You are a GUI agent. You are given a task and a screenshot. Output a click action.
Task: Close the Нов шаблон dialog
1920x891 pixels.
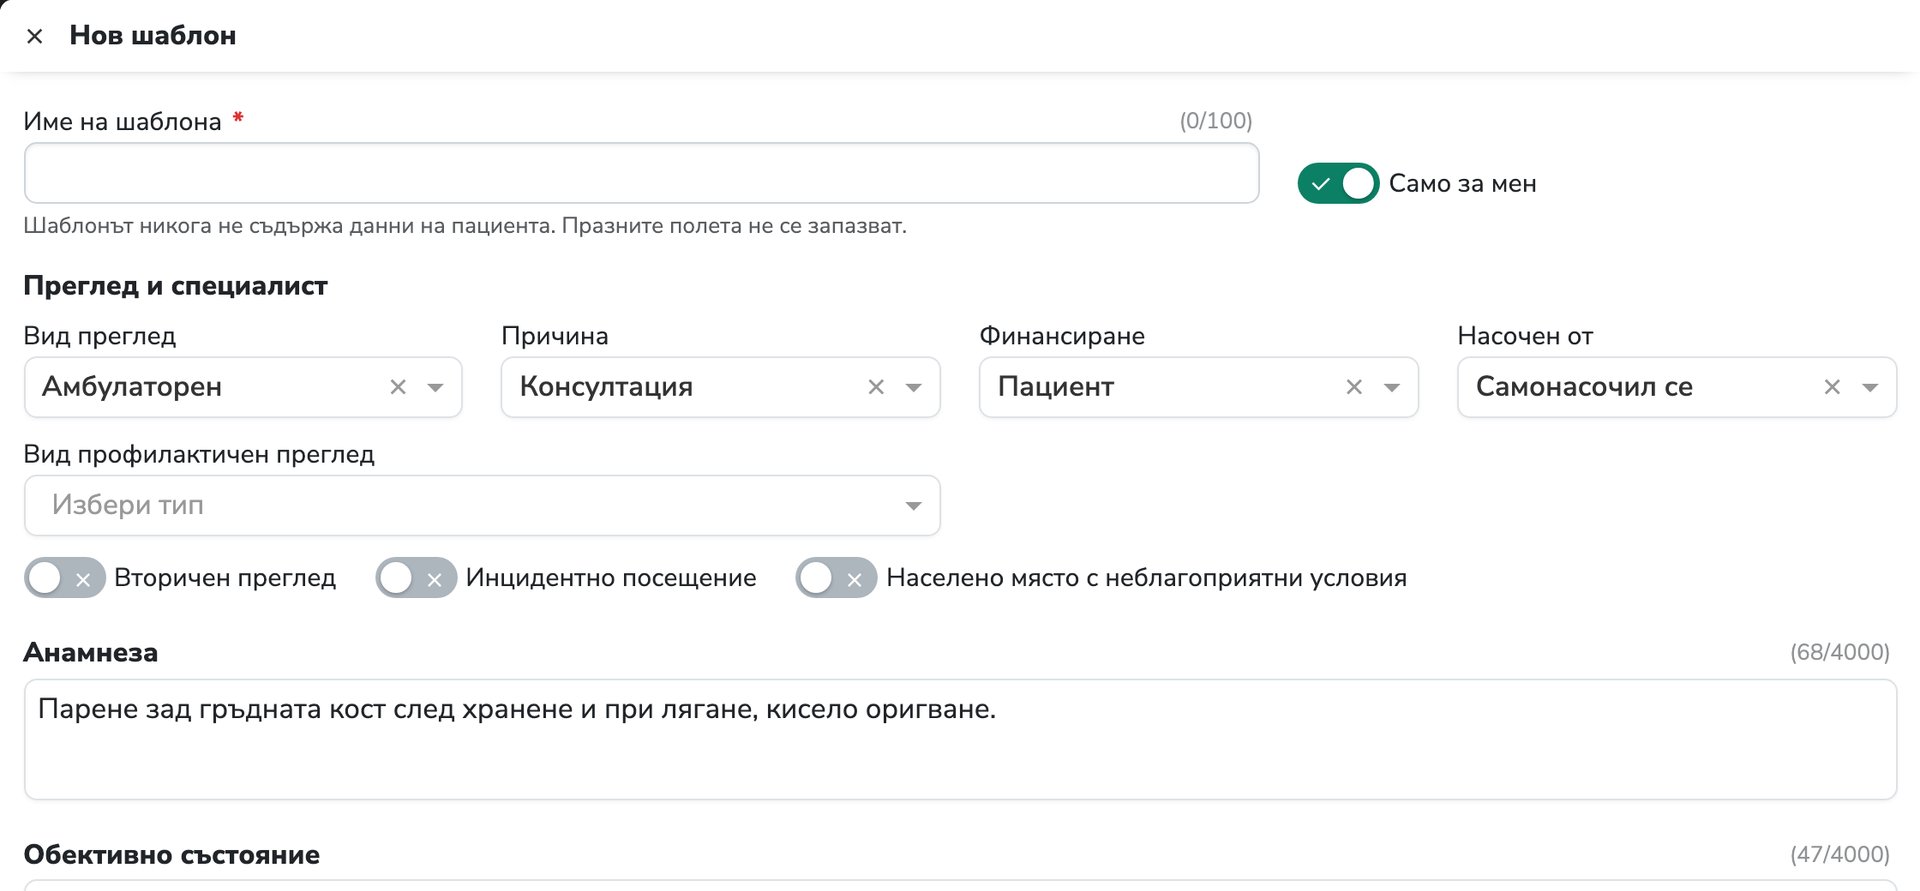(x=35, y=36)
